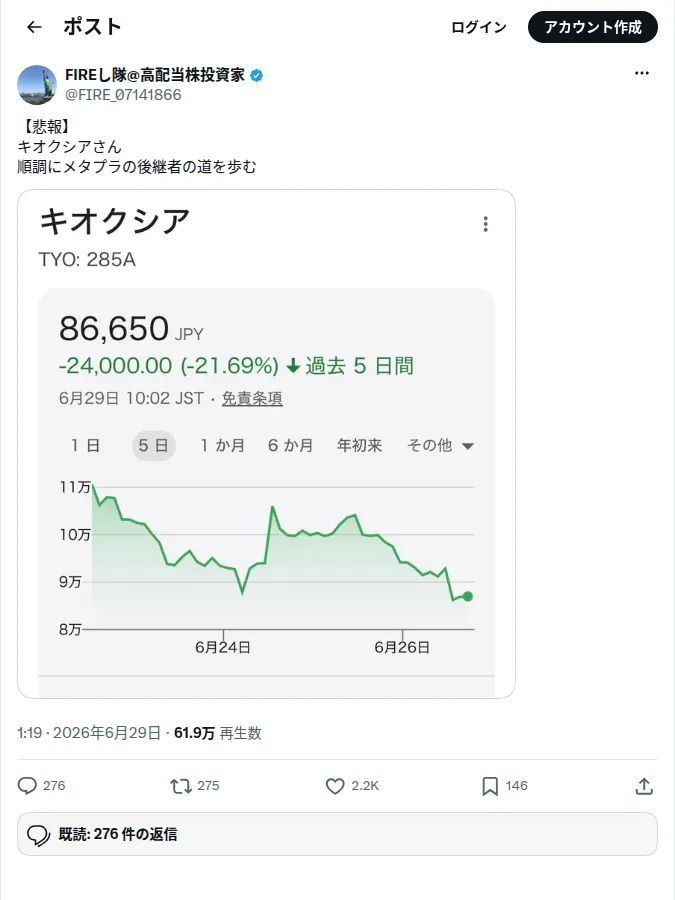Image resolution: width=675 pixels, height=900 pixels.
Task: Like the post with the heart icon
Action: [x=335, y=786]
